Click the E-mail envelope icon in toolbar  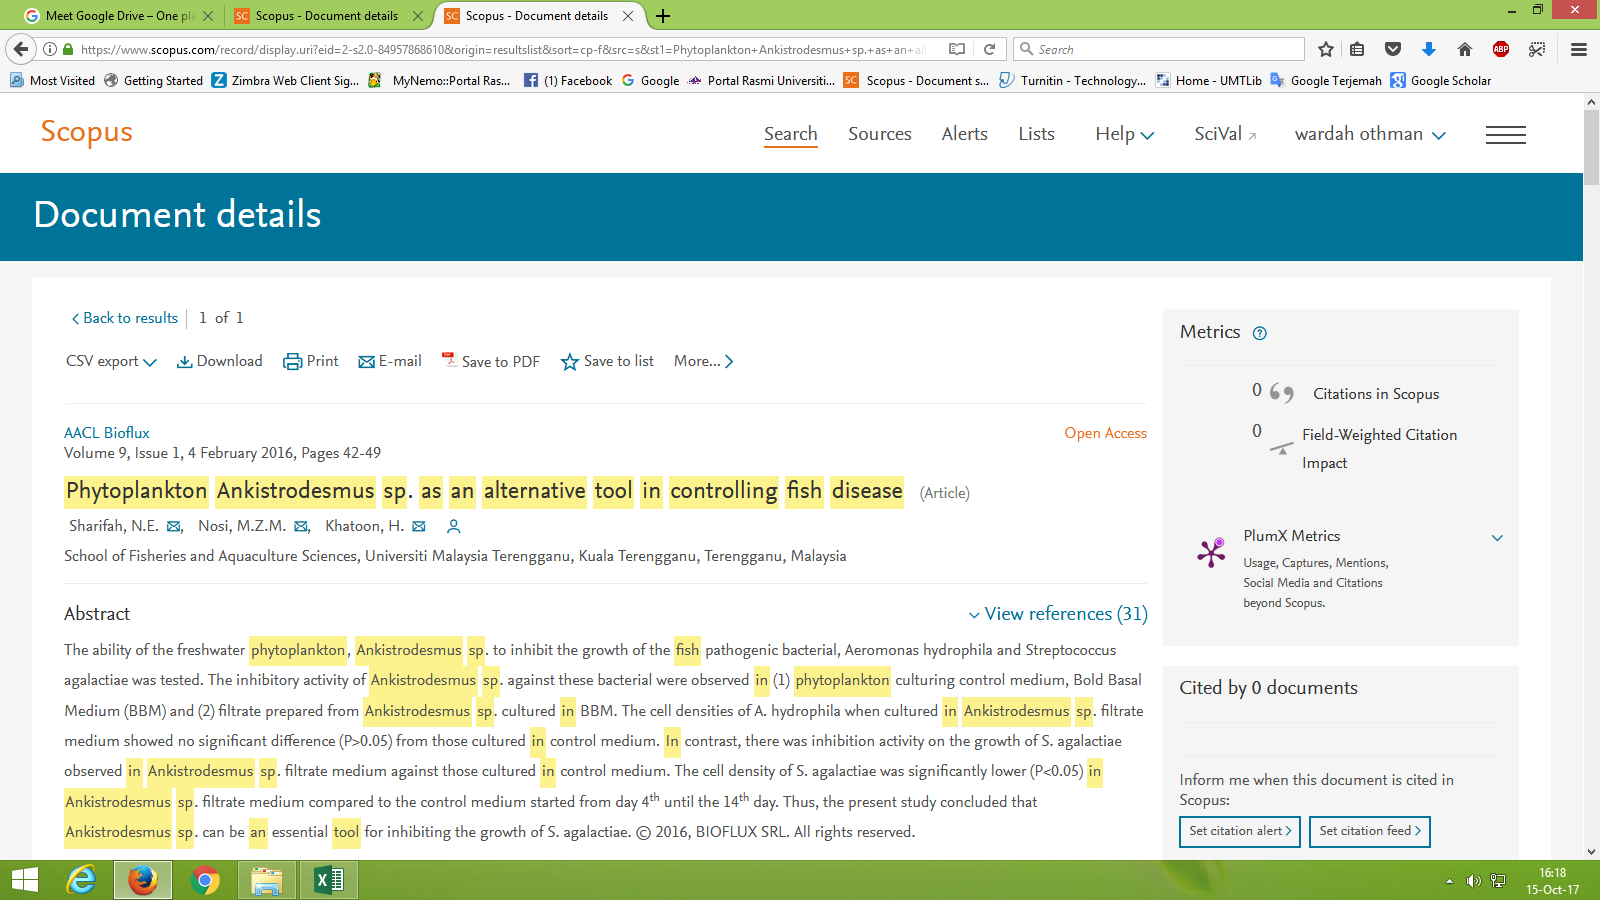[x=366, y=362]
